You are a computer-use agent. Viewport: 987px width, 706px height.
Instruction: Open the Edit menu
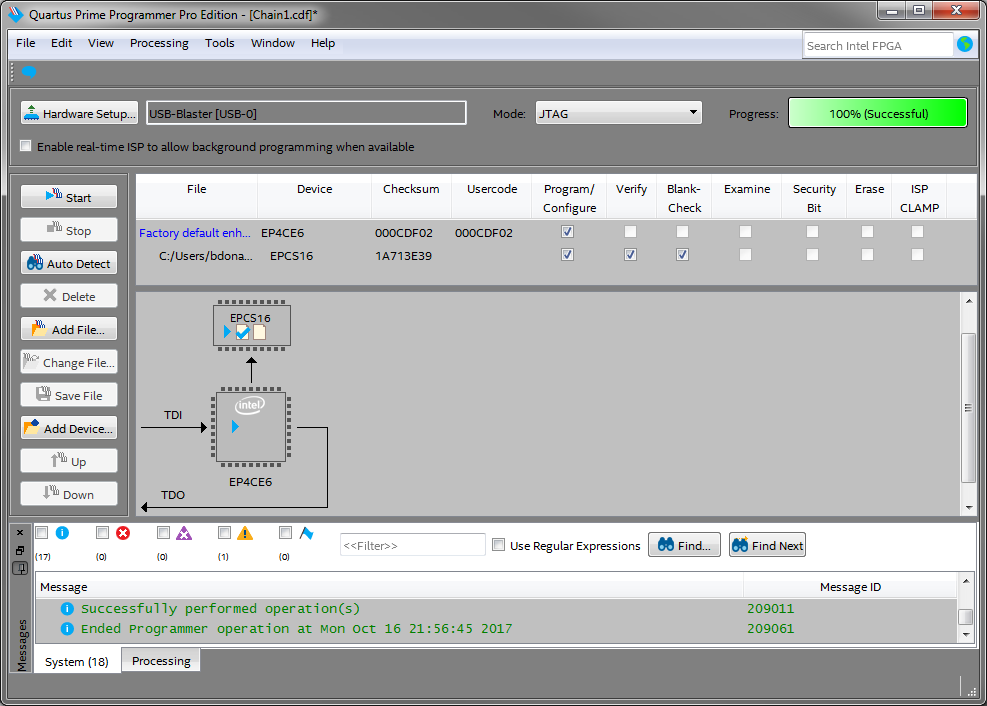pos(62,43)
